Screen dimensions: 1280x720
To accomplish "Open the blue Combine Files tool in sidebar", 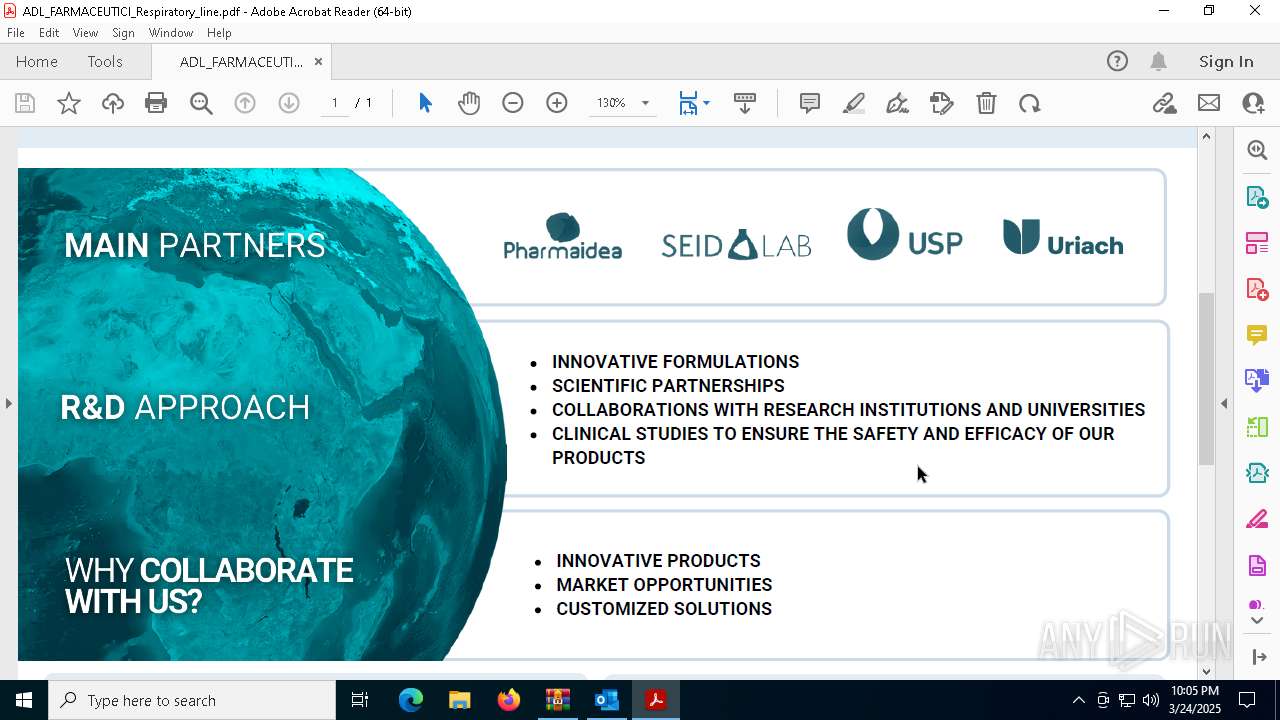I will (x=1257, y=381).
